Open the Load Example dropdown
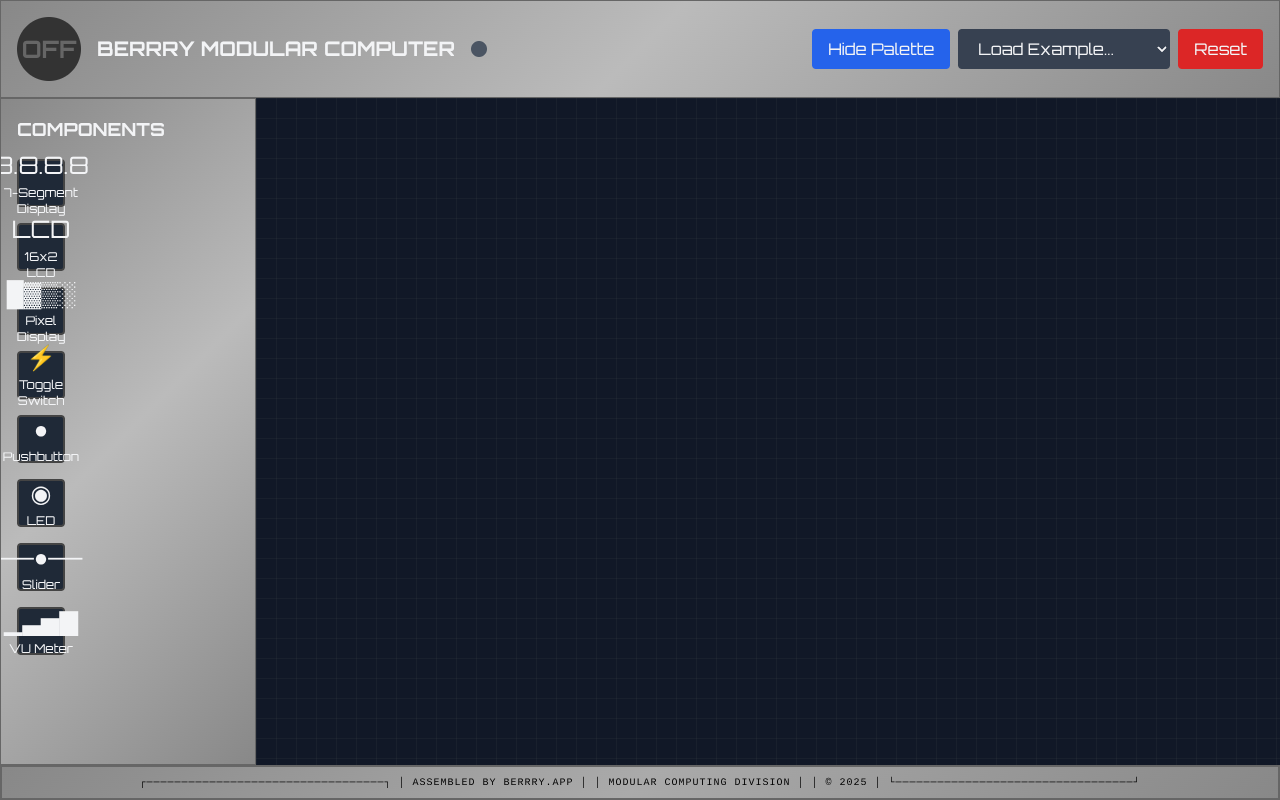The image size is (1280, 800). click(x=1063, y=48)
